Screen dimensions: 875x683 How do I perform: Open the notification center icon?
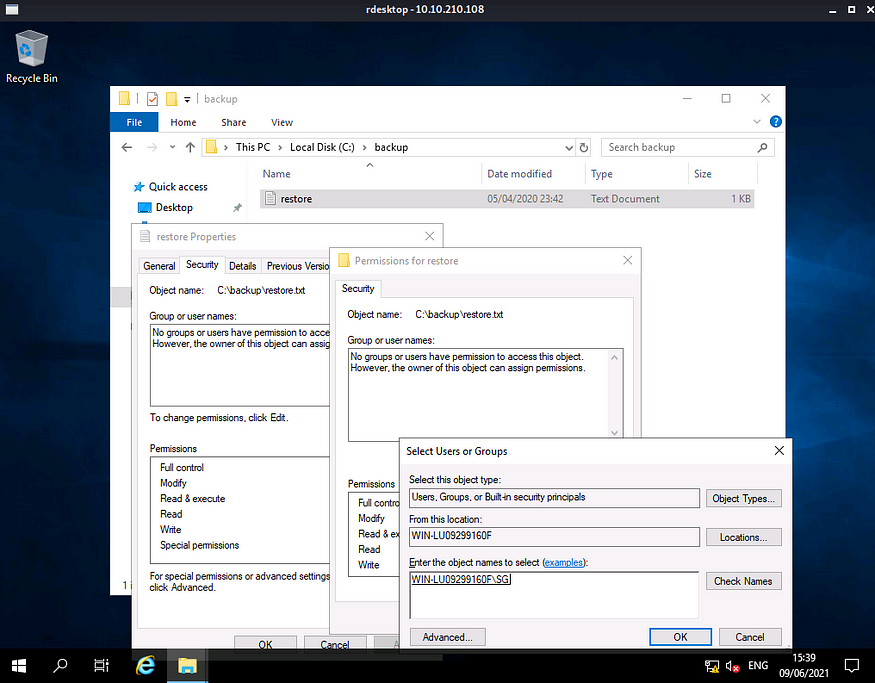click(852, 665)
